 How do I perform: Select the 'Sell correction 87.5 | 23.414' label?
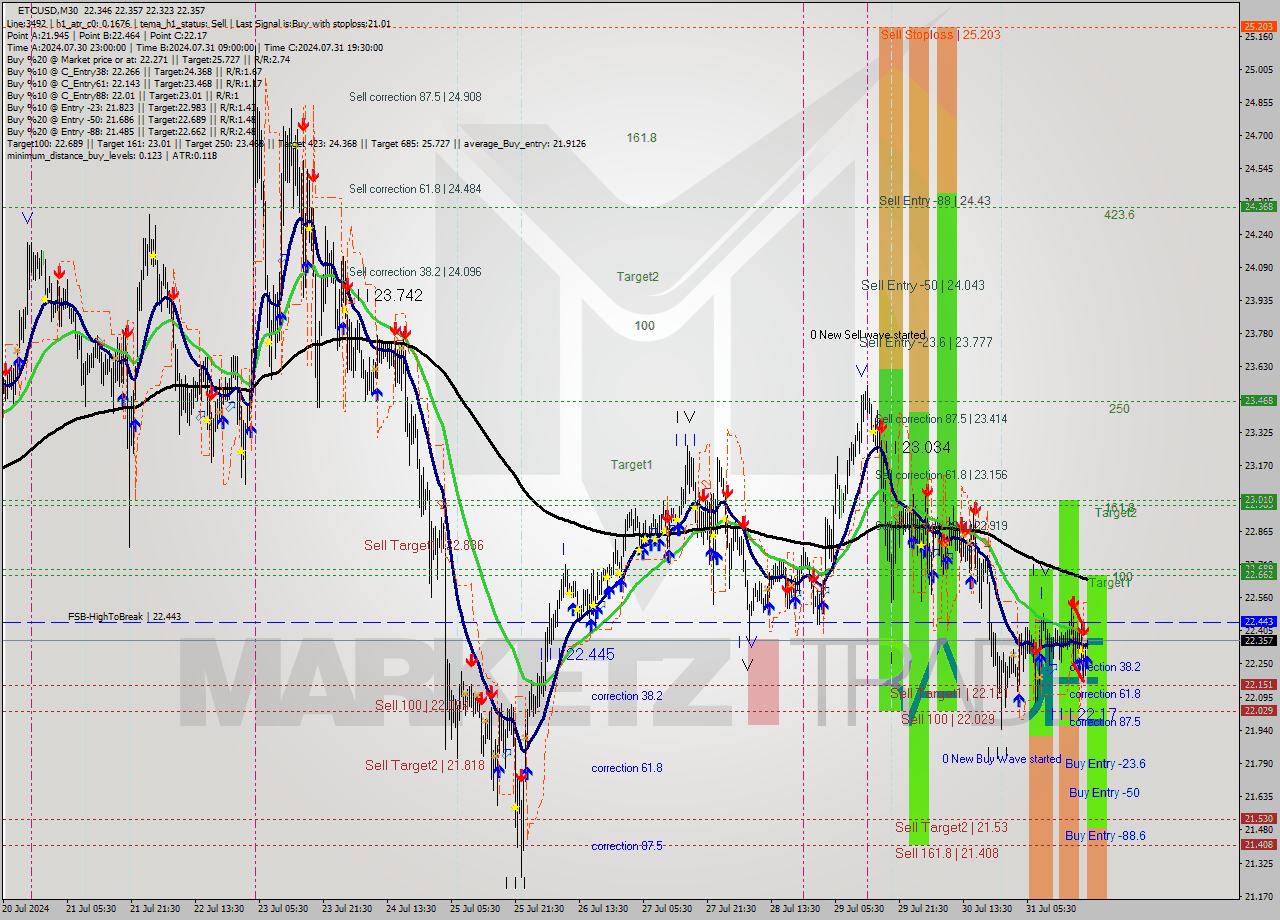(x=941, y=419)
